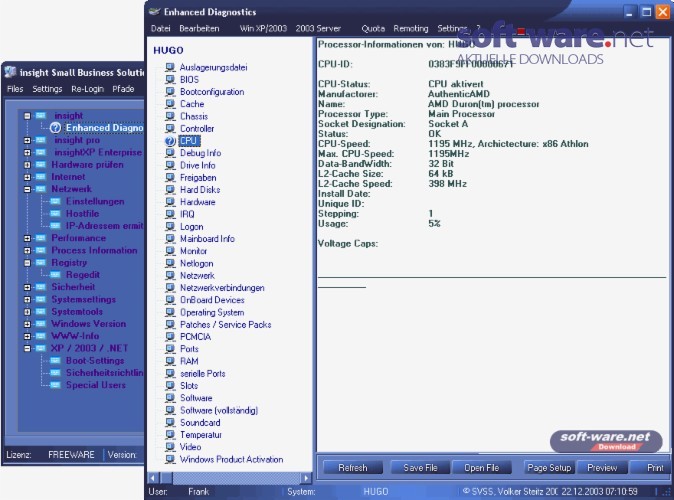Click the icon next to Einstellungen

[55, 201]
